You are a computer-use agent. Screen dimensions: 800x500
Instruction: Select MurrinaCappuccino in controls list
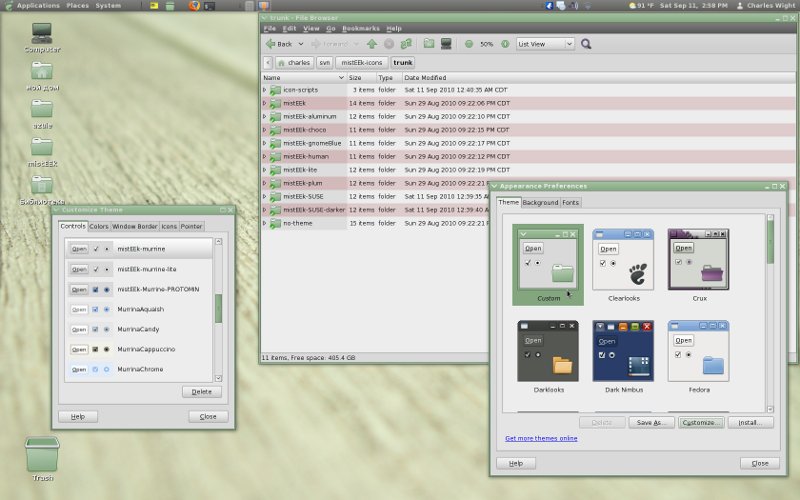(138, 349)
